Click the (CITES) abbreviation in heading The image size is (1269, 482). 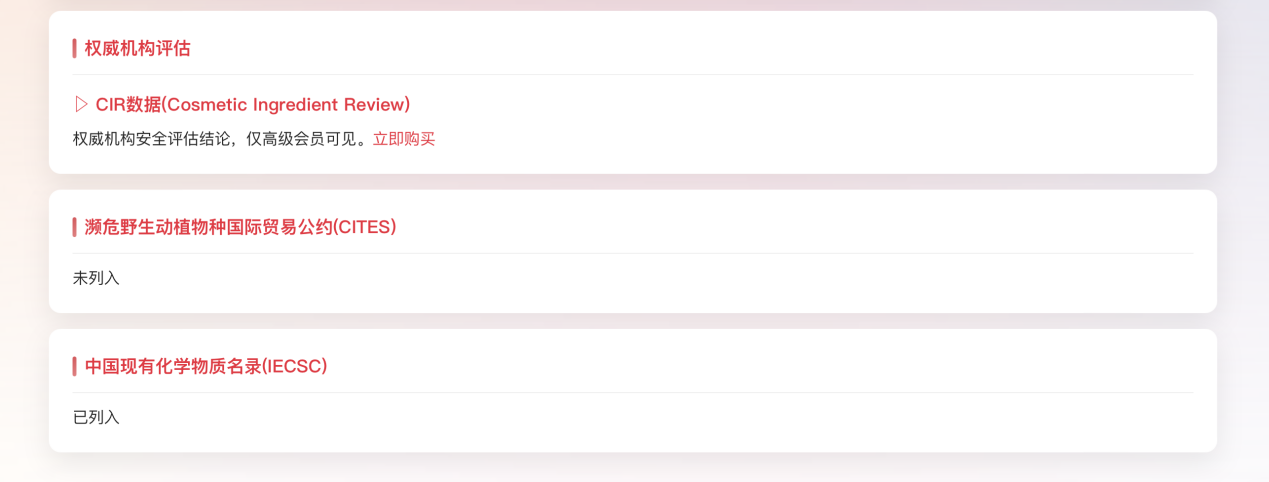[365, 227]
